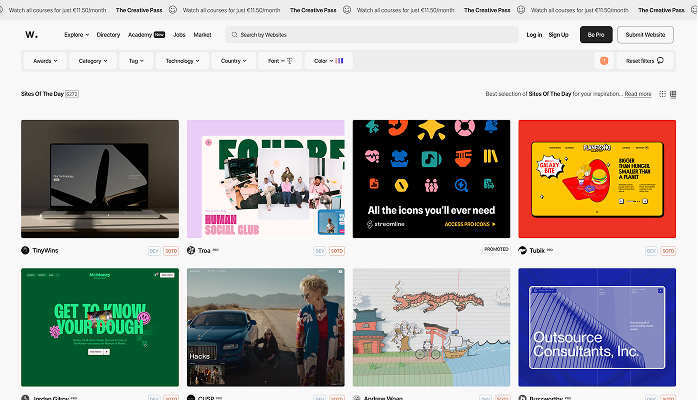Open the Category filter dropdown

click(x=93, y=61)
